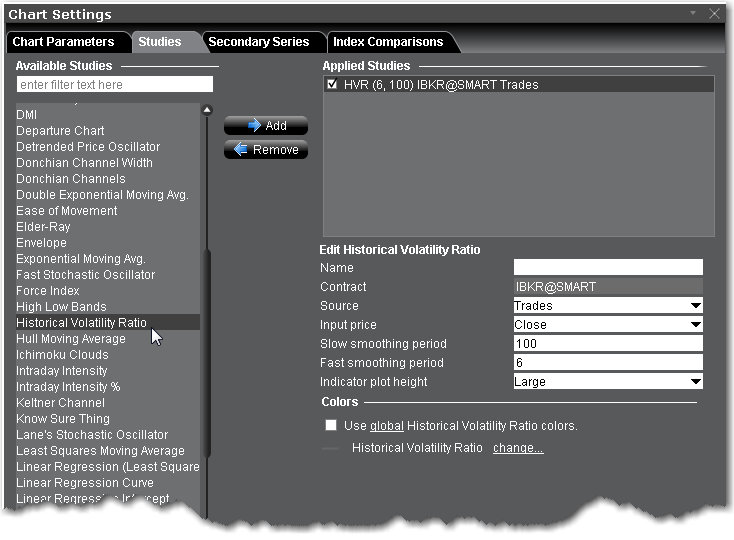Click the Historical Volatility Ratio color line swatch
Image resolution: width=734 pixels, height=540 pixels.
click(331, 448)
